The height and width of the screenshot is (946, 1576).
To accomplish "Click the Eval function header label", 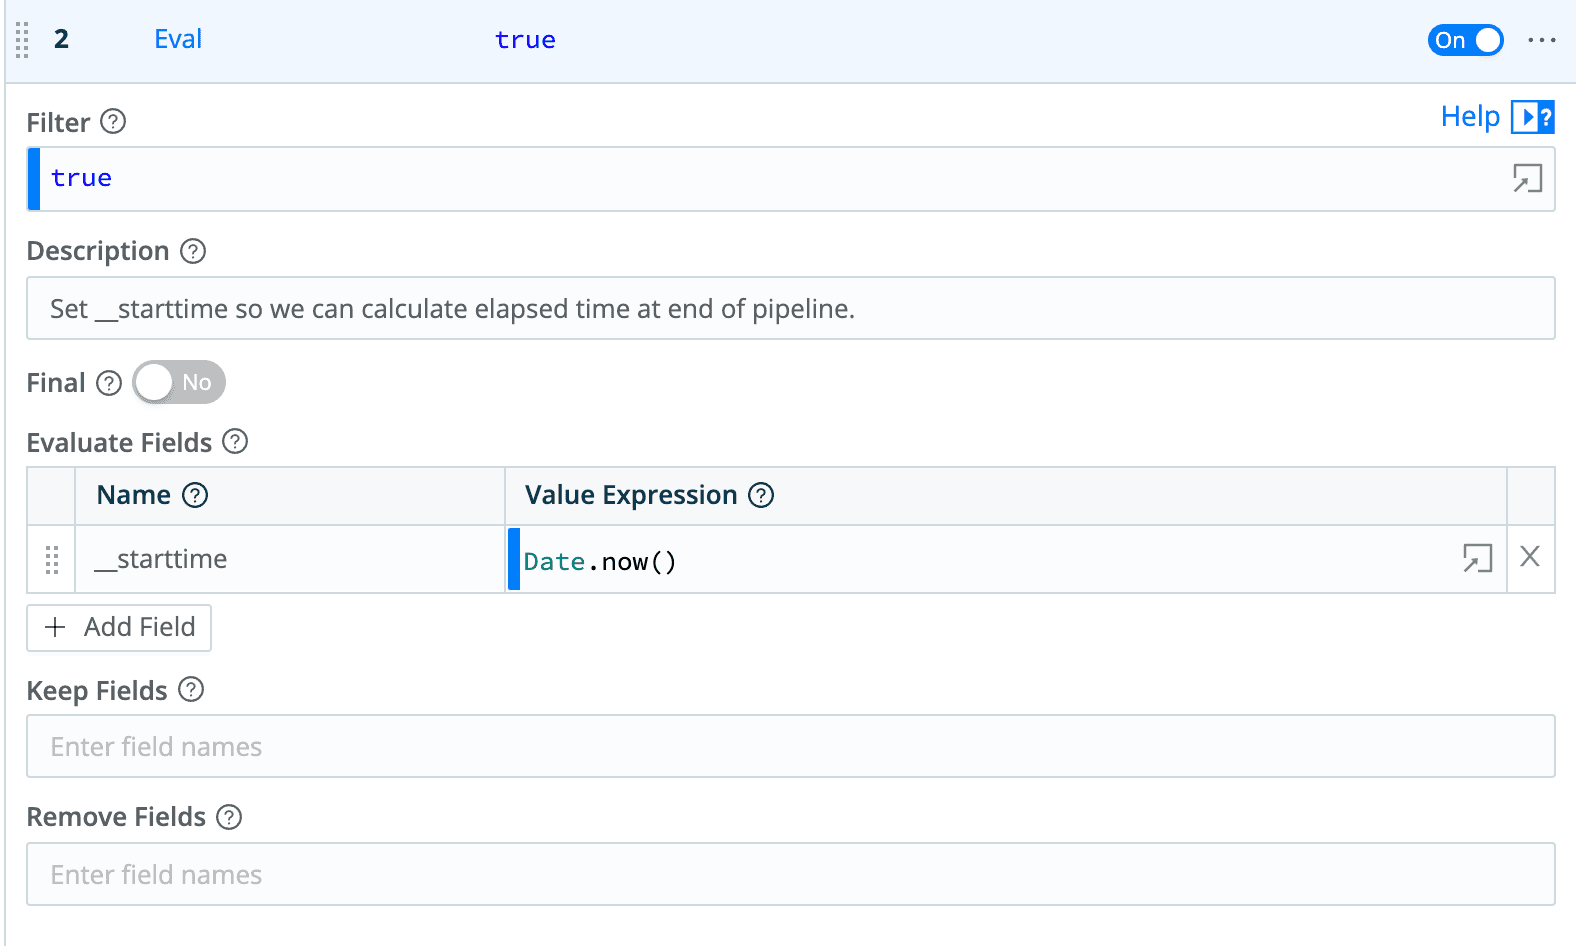I will tap(178, 39).
